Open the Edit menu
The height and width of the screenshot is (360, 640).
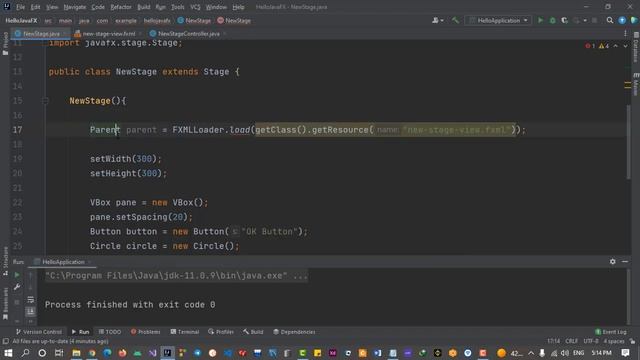[x=36, y=7]
